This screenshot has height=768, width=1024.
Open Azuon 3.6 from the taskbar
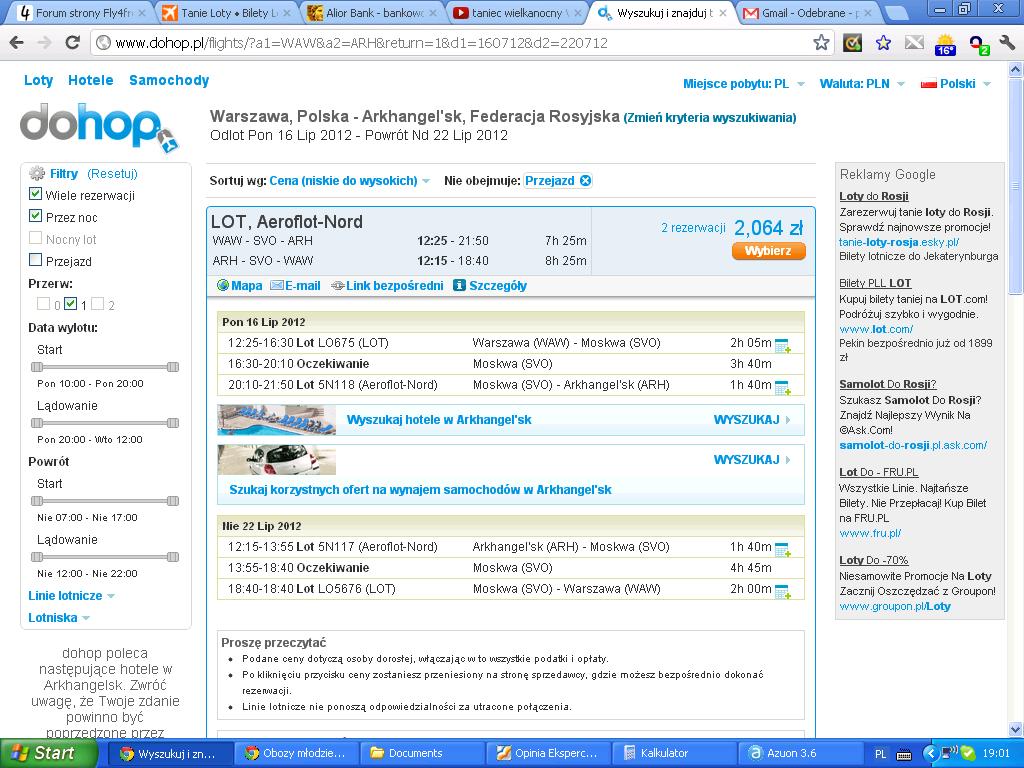tap(801, 753)
